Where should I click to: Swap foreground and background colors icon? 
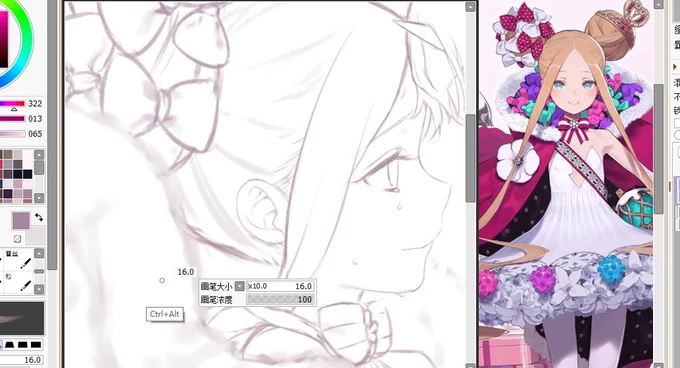tap(39, 218)
